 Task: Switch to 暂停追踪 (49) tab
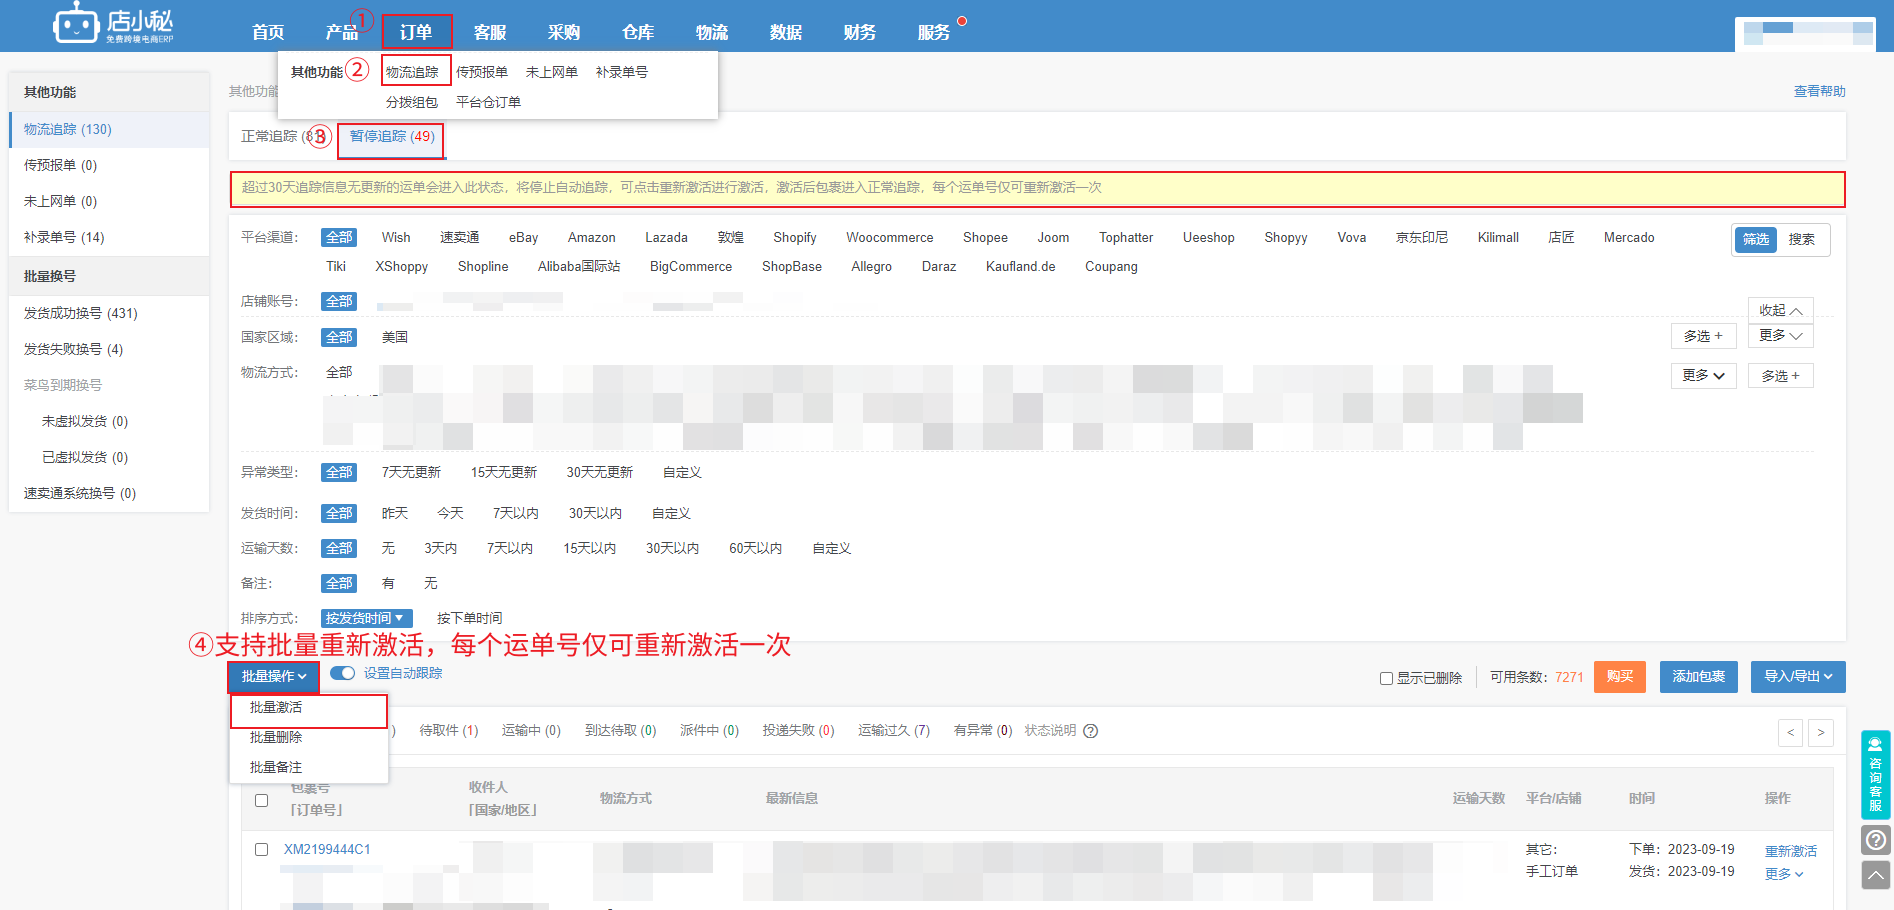[392, 136]
